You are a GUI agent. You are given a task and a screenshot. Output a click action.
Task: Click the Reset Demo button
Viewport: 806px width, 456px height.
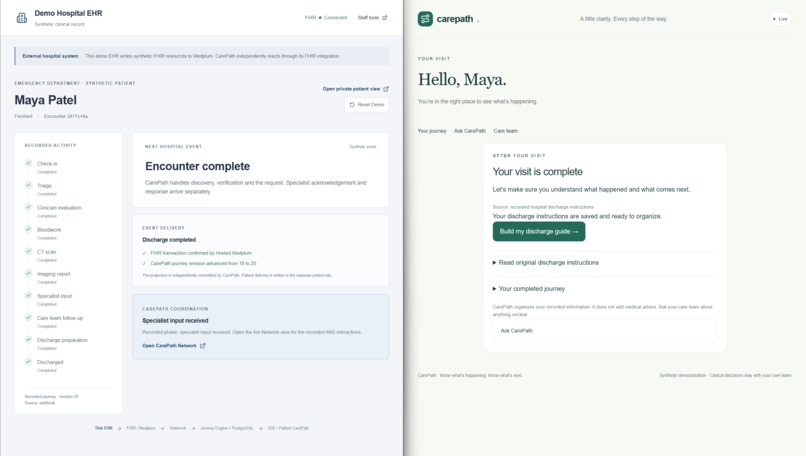point(367,104)
